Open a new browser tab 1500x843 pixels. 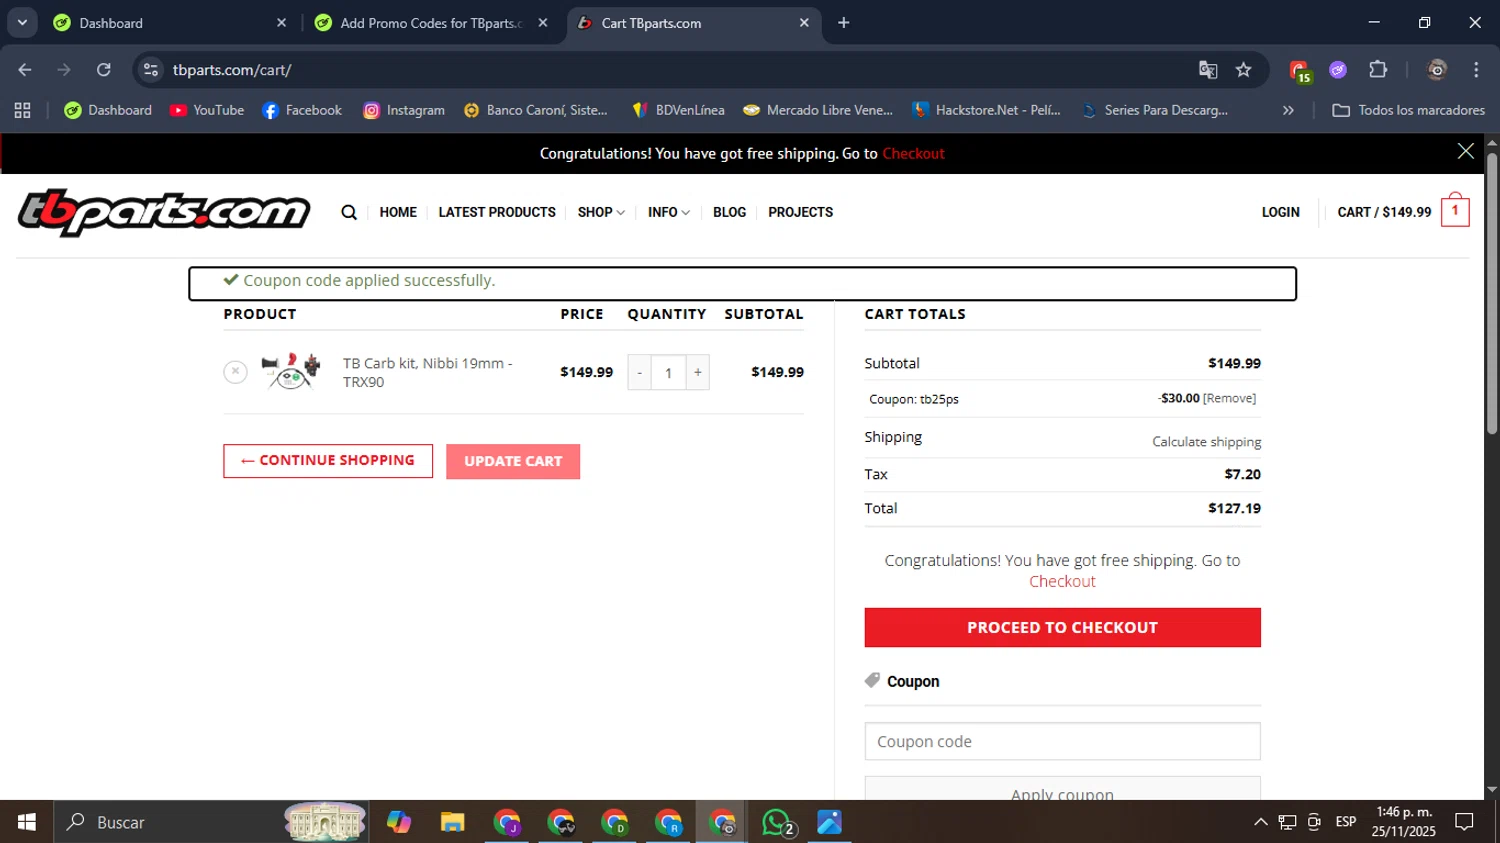pyautogui.click(x=844, y=22)
